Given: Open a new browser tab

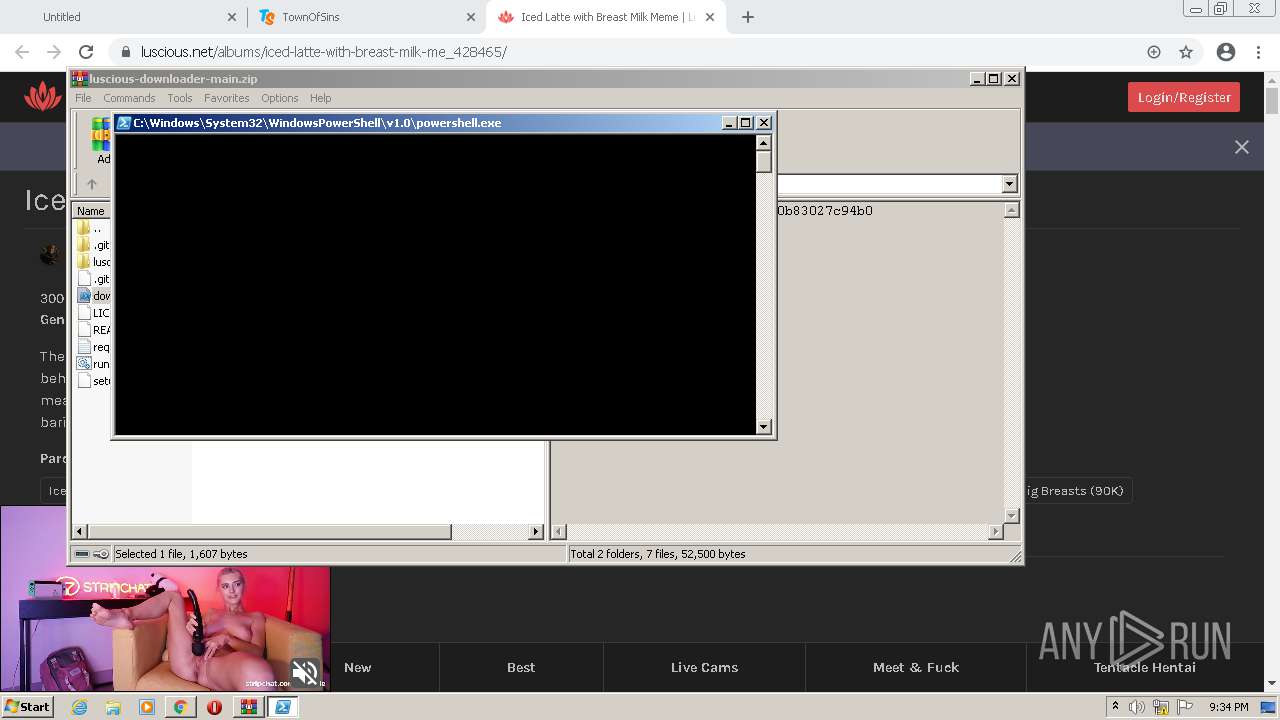Looking at the screenshot, I should pos(748,17).
